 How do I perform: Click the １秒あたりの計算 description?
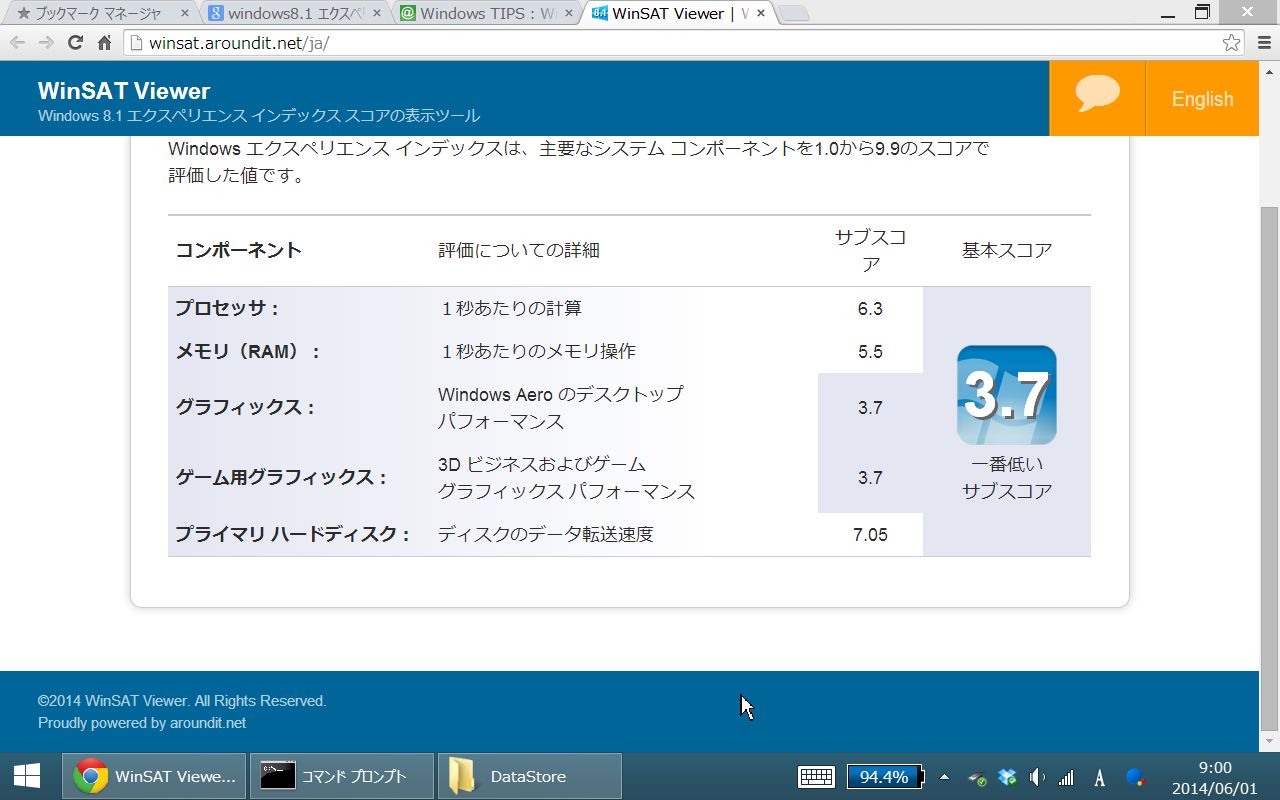point(510,308)
